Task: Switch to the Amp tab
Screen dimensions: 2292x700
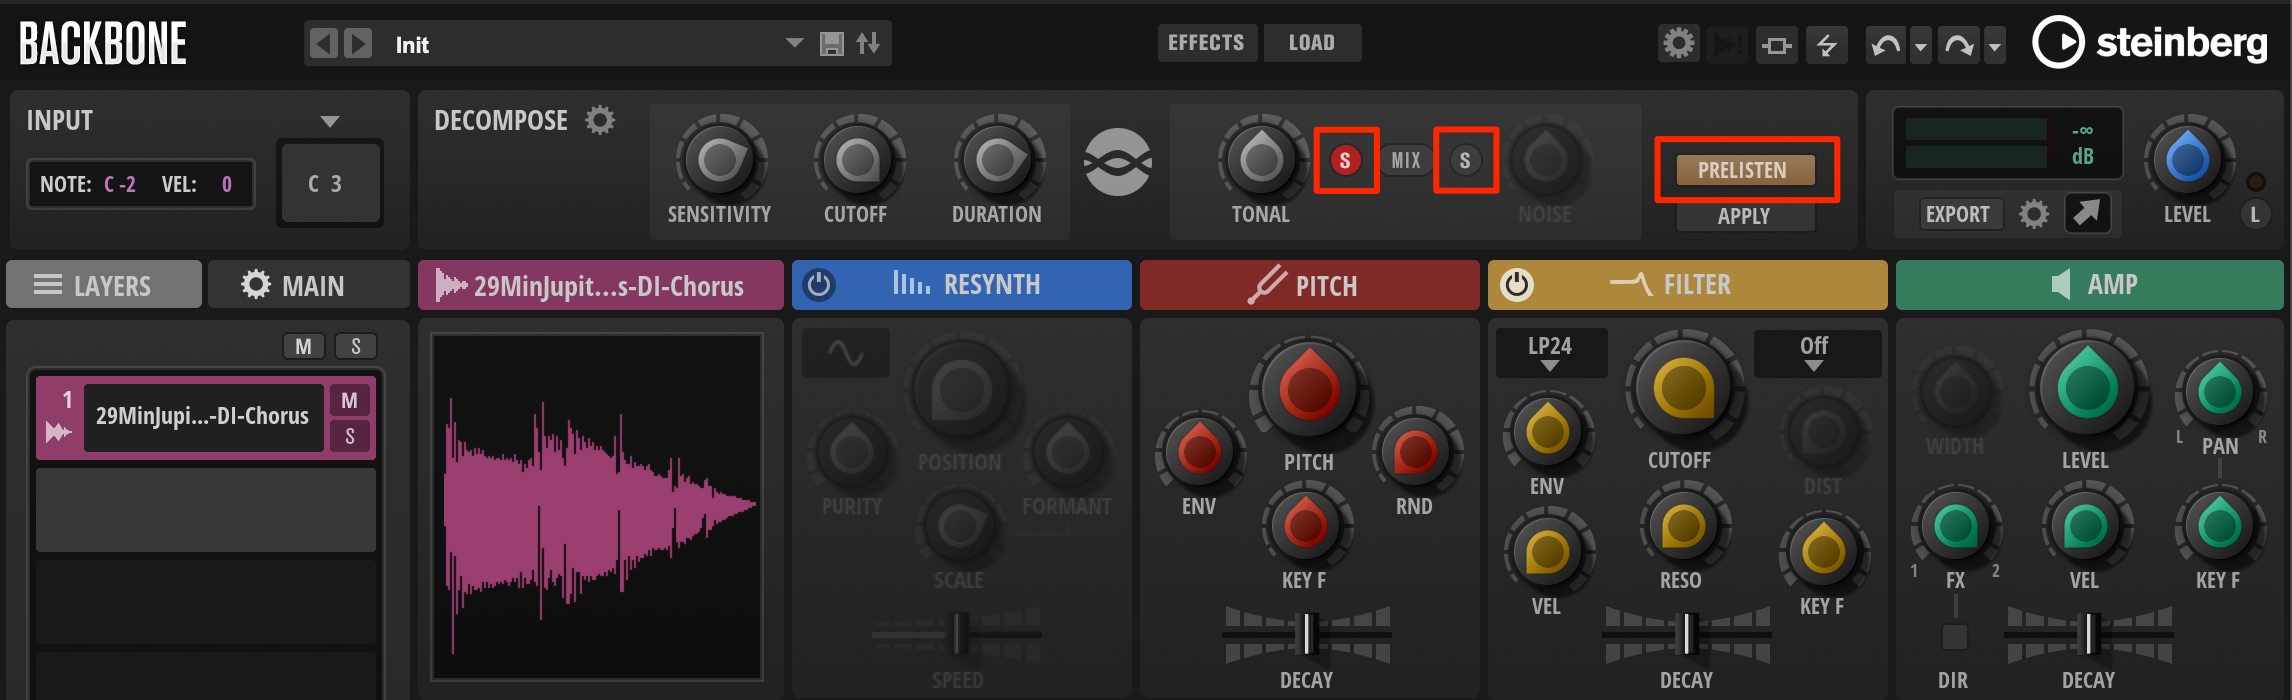Action: click(2090, 285)
